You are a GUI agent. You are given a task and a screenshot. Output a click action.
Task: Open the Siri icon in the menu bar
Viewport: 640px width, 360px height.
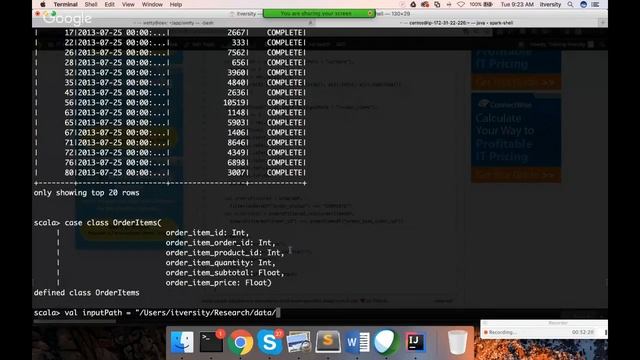pos(583,4)
